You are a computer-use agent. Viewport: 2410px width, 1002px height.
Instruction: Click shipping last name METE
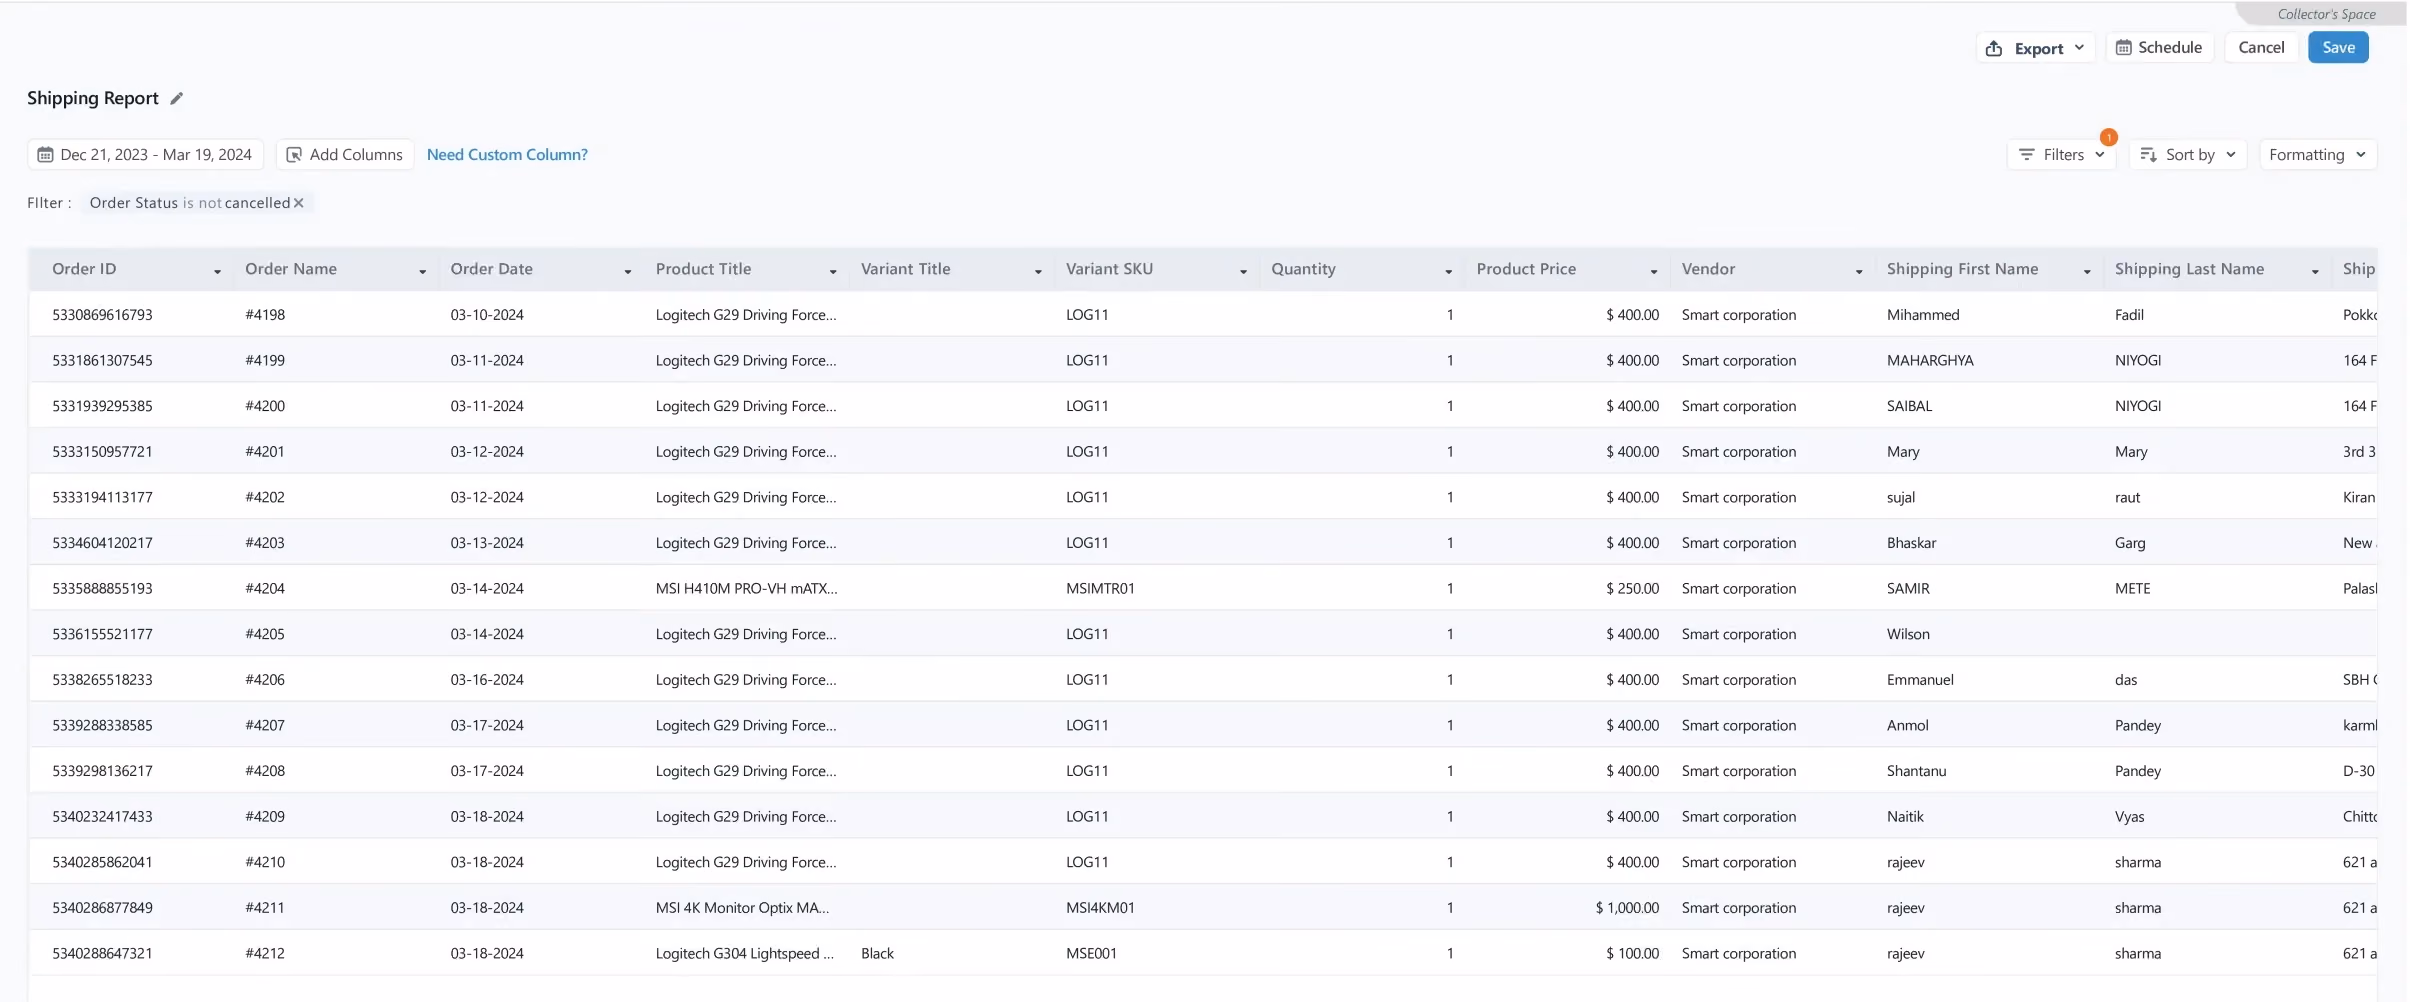click(2132, 589)
